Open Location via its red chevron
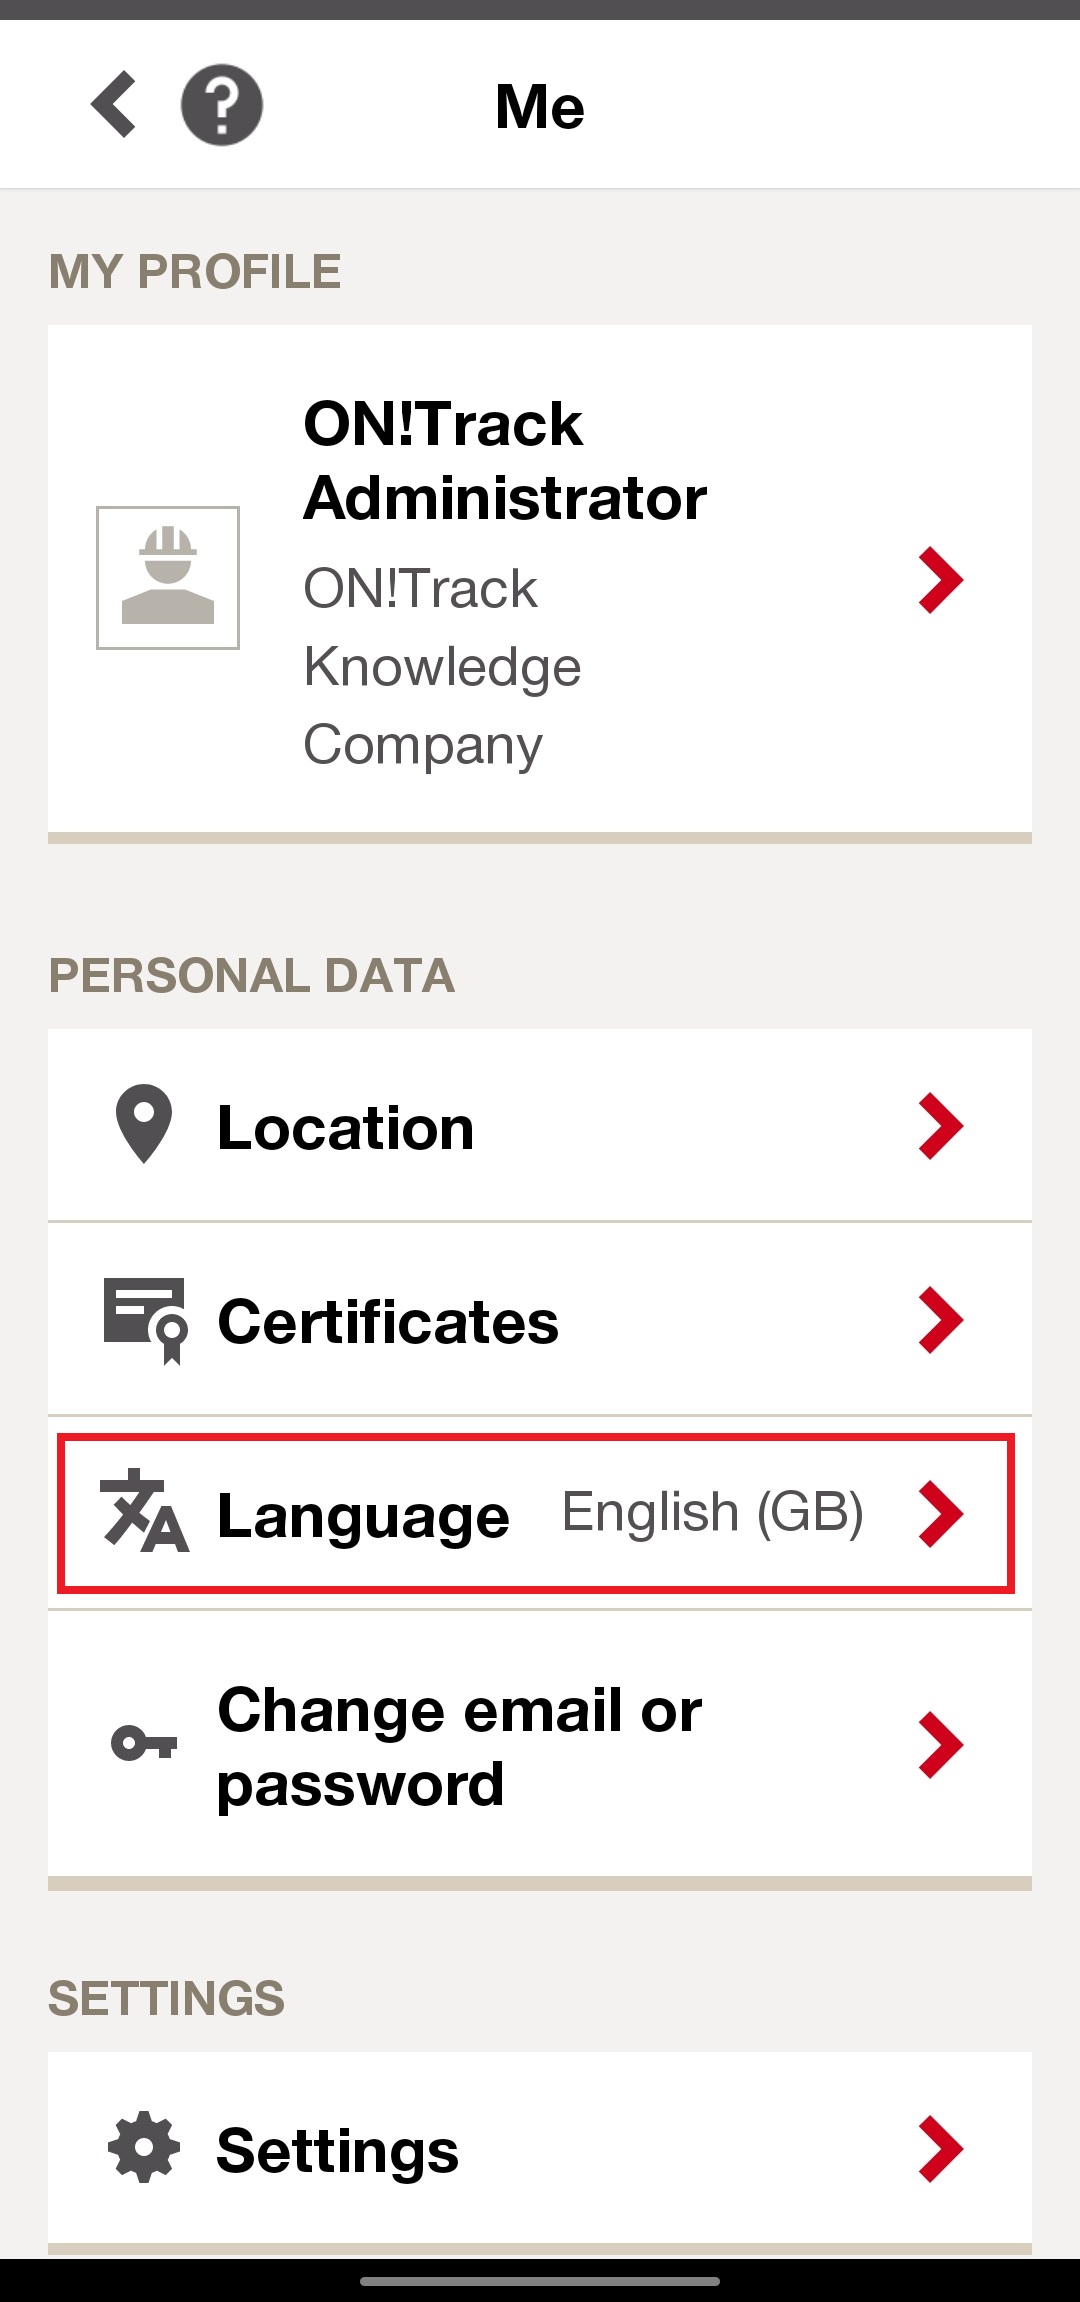The image size is (1080, 2302). 940,1126
